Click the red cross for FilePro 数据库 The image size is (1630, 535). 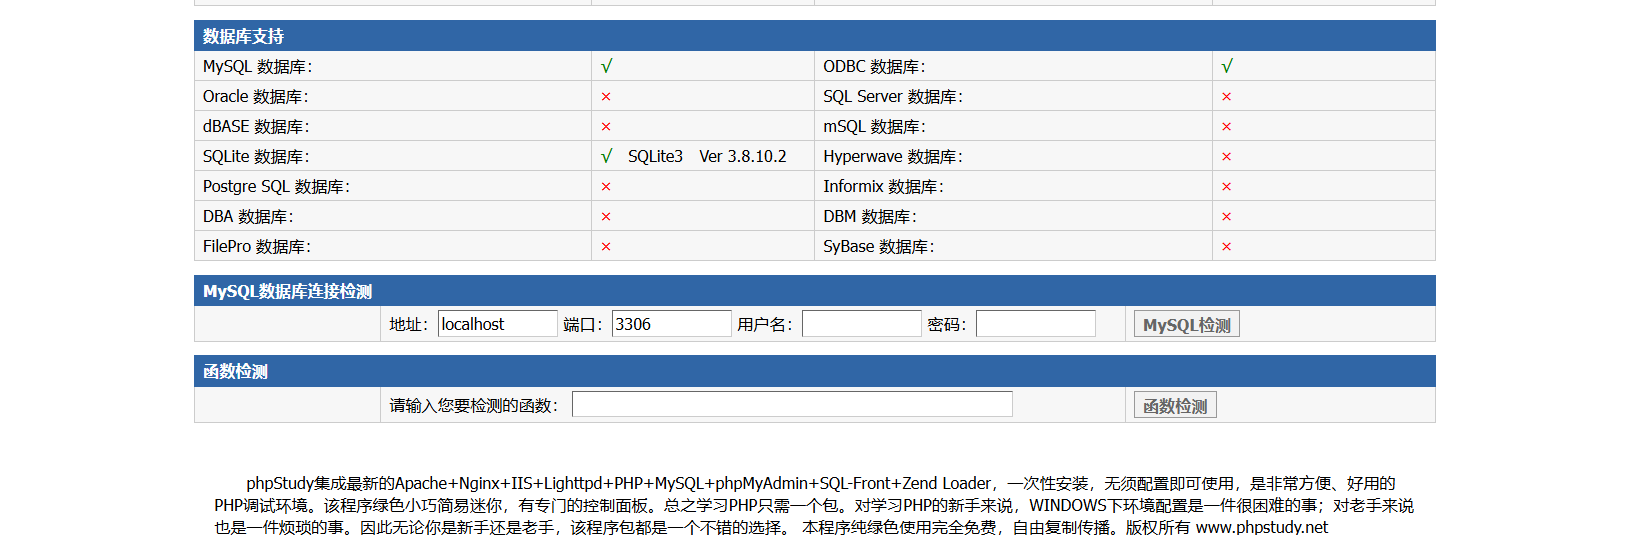[x=606, y=247]
